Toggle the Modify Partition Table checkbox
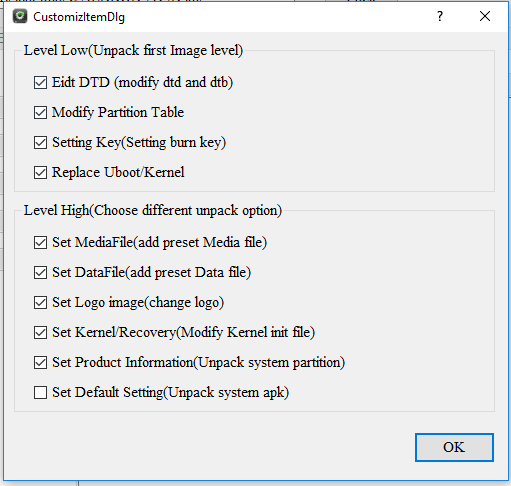This screenshot has height=486, width=511. point(40,112)
